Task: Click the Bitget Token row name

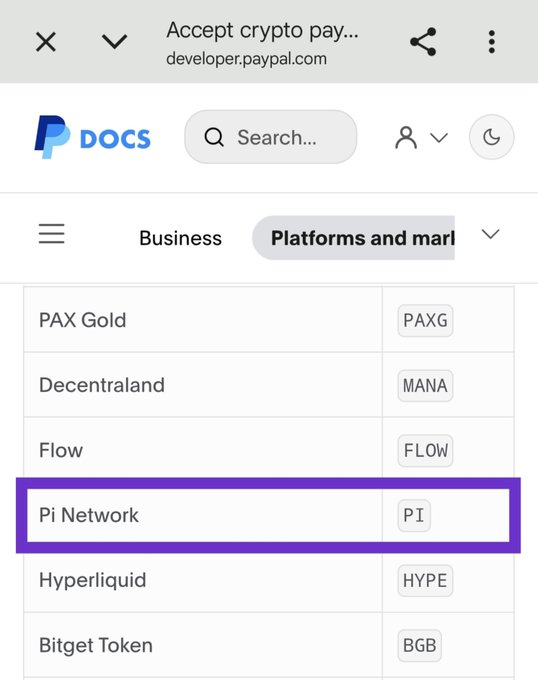Action: (x=96, y=645)
